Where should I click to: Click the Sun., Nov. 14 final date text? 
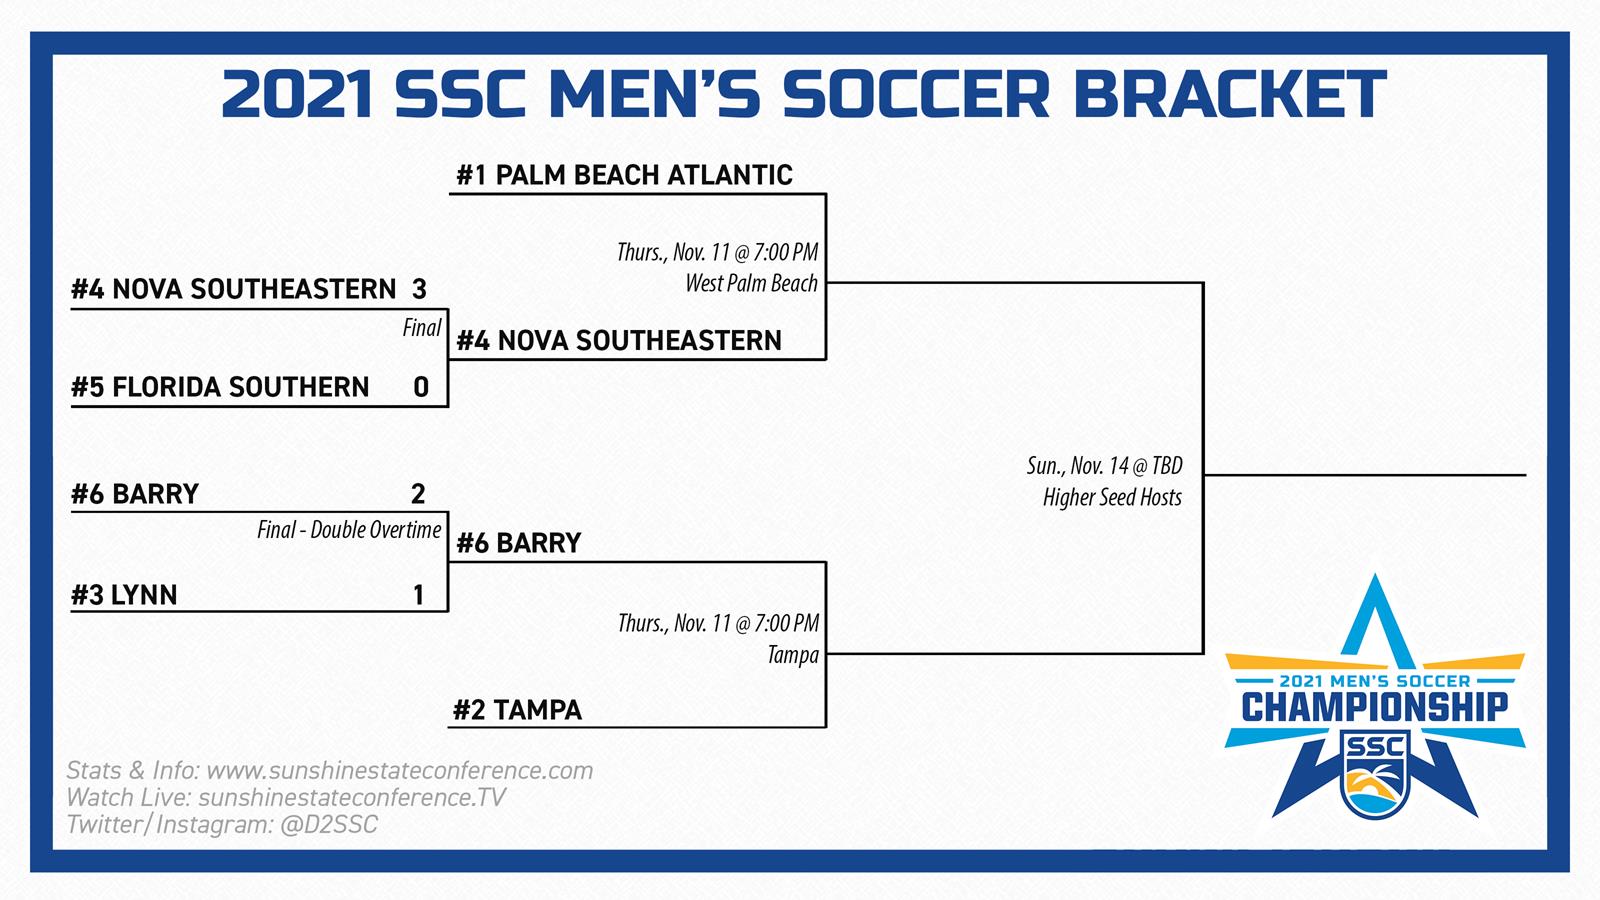[1104, 466]
